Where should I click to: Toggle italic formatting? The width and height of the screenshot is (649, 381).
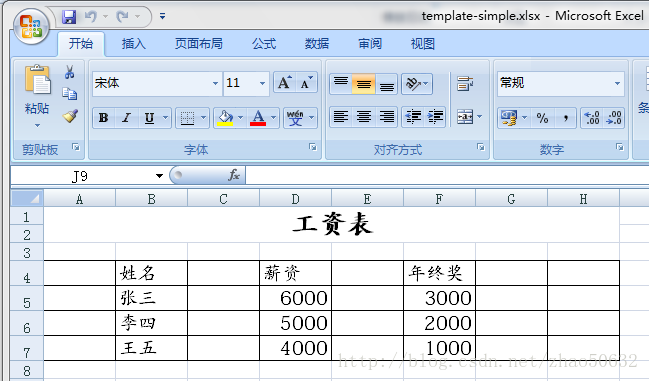[x=127, y=118]
